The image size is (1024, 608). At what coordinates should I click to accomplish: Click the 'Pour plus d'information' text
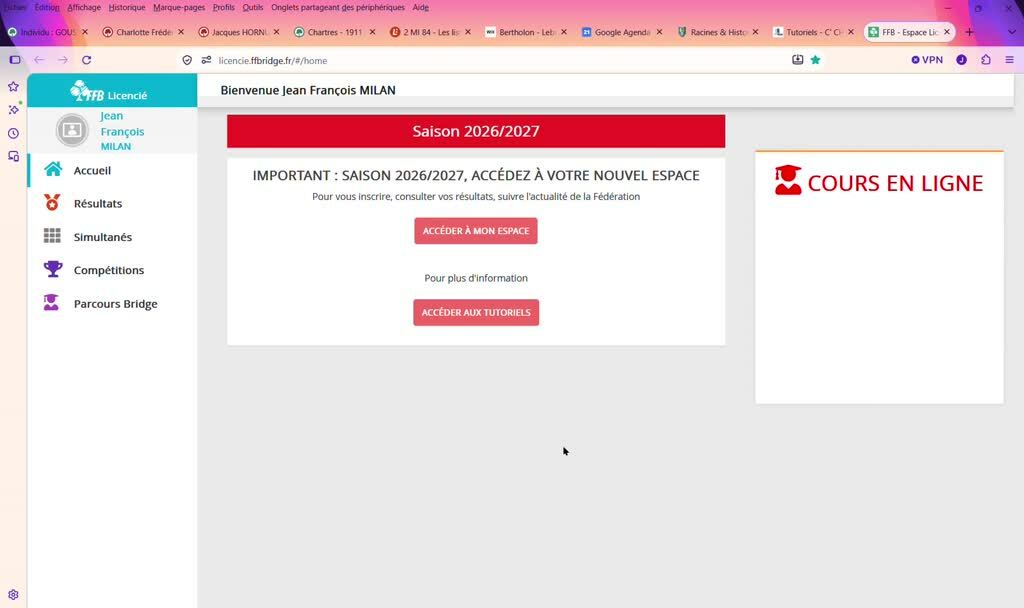click(x=476, y=278)
